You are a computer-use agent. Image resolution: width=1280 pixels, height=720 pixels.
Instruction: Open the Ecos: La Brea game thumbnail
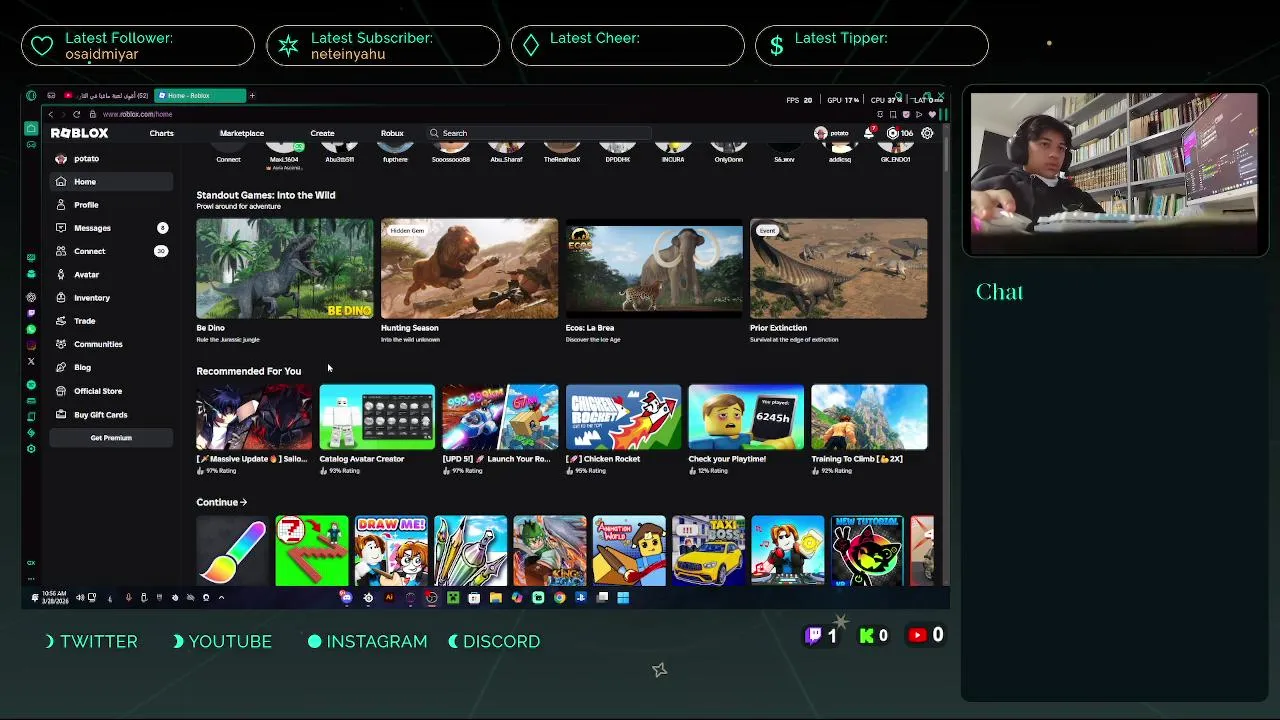point(654,269)
